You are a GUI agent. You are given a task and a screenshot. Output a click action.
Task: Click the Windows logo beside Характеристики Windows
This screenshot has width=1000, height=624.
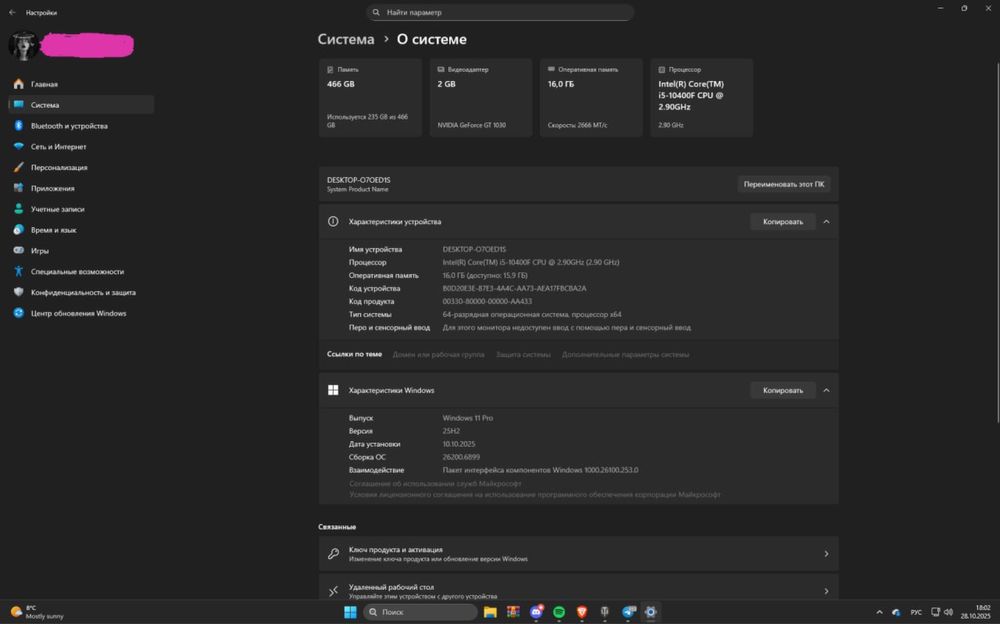pos(333,390)
